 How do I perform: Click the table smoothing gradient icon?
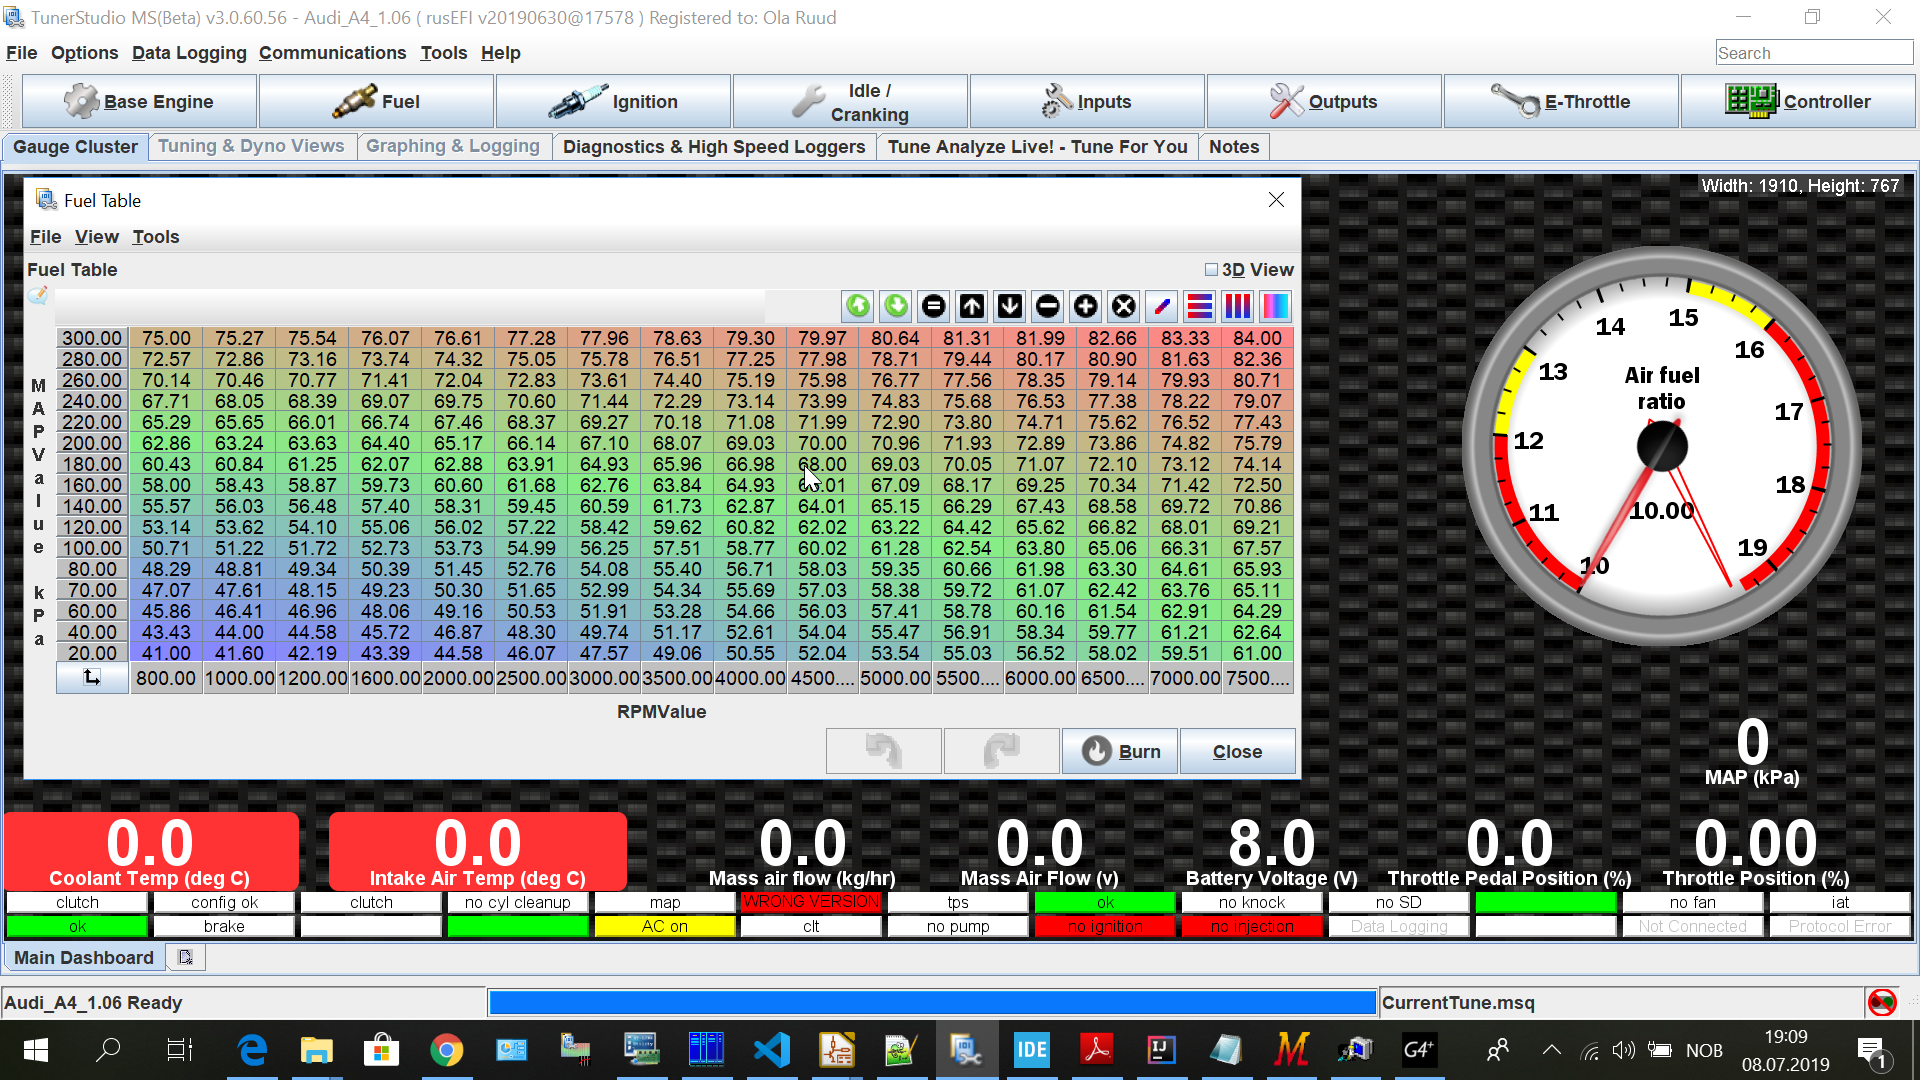pos(1276,306)
